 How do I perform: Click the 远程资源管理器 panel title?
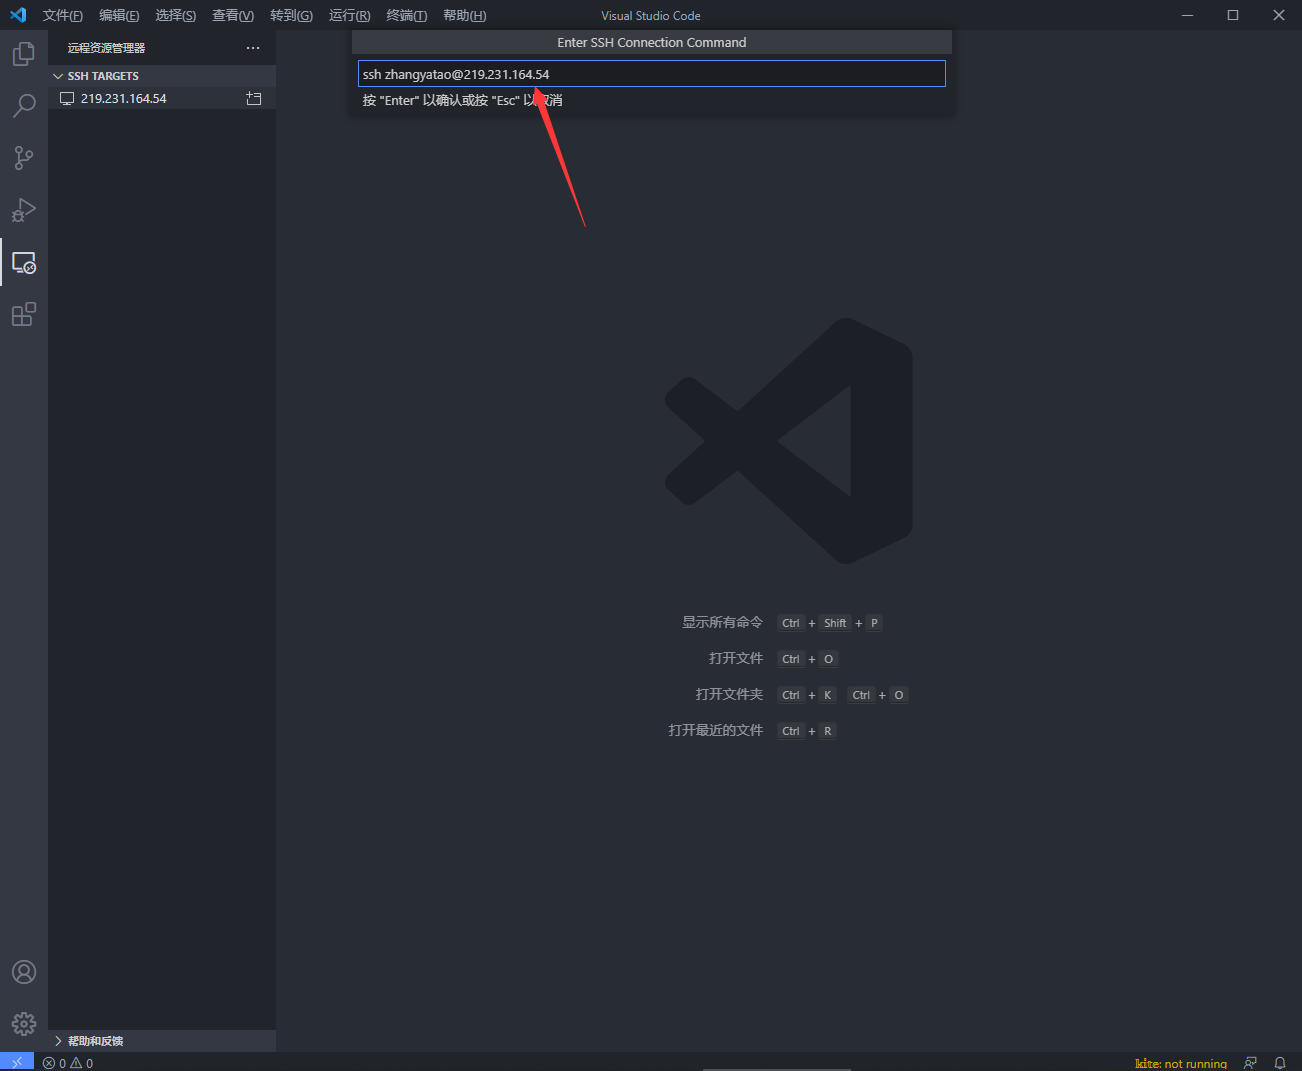tap(107, 48)
